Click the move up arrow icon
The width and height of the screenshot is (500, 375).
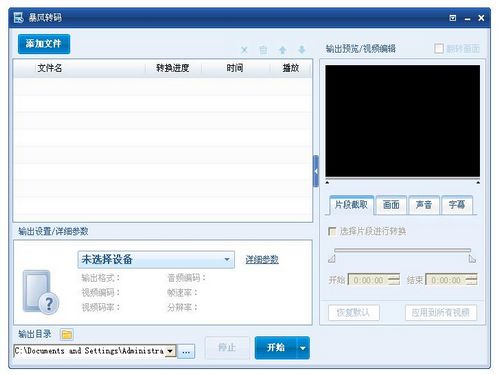click(x=283, y=50)
